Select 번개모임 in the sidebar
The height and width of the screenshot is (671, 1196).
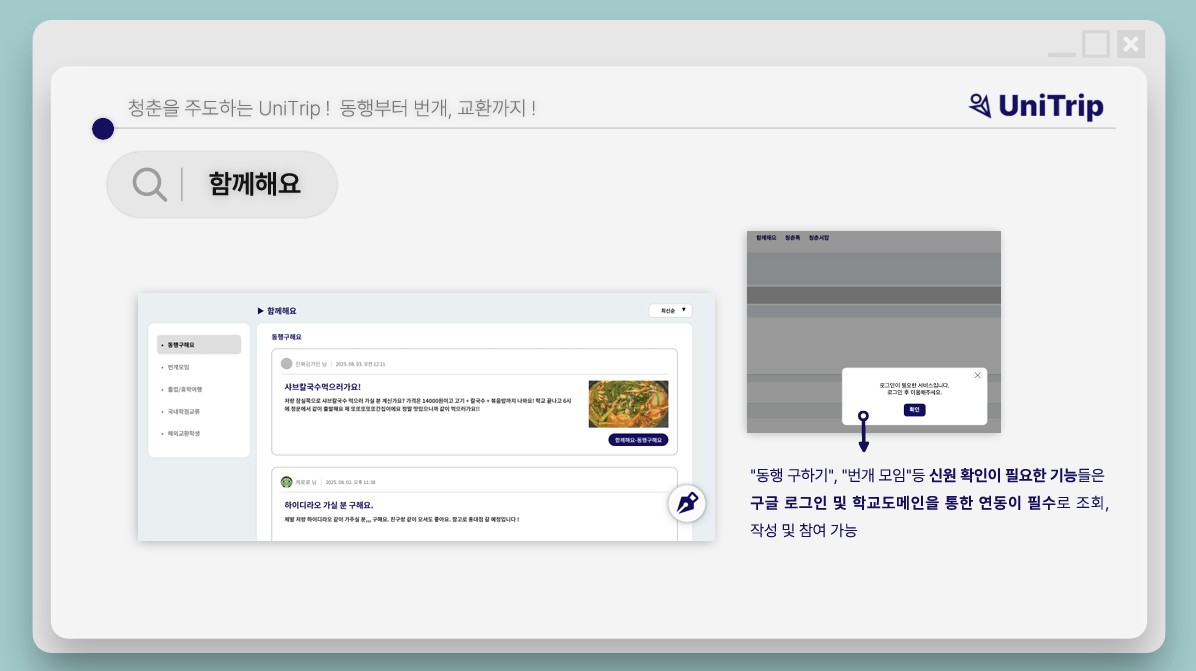[x=178, y=367]
